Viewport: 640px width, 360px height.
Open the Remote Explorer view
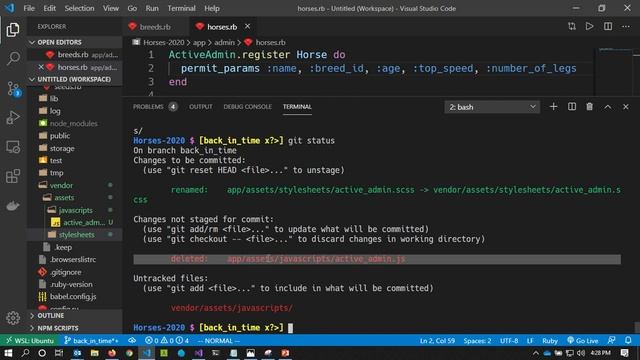13,147
